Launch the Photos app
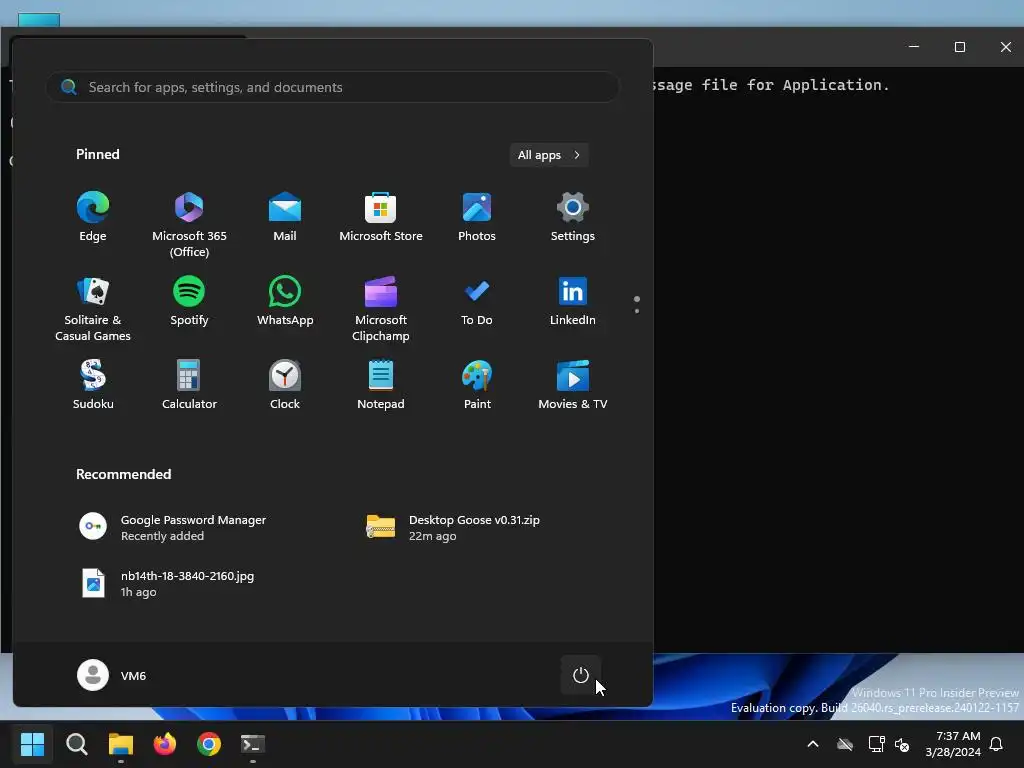 [477, 218]
